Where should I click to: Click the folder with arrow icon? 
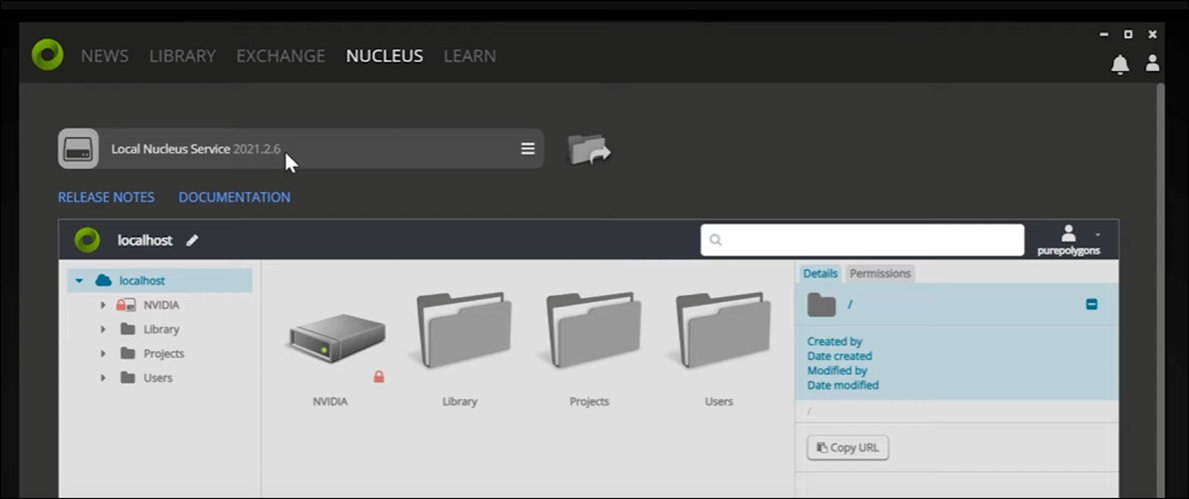588,149
